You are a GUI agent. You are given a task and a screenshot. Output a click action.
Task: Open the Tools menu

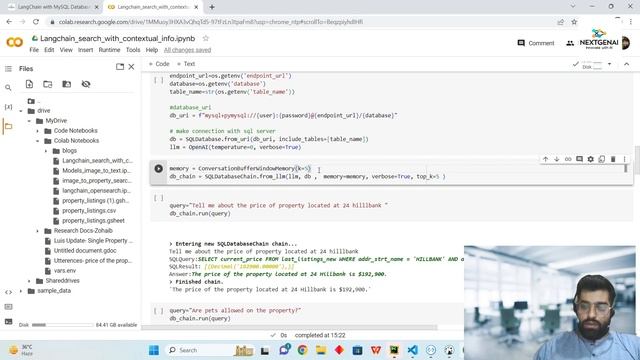(x=133, y=50)
